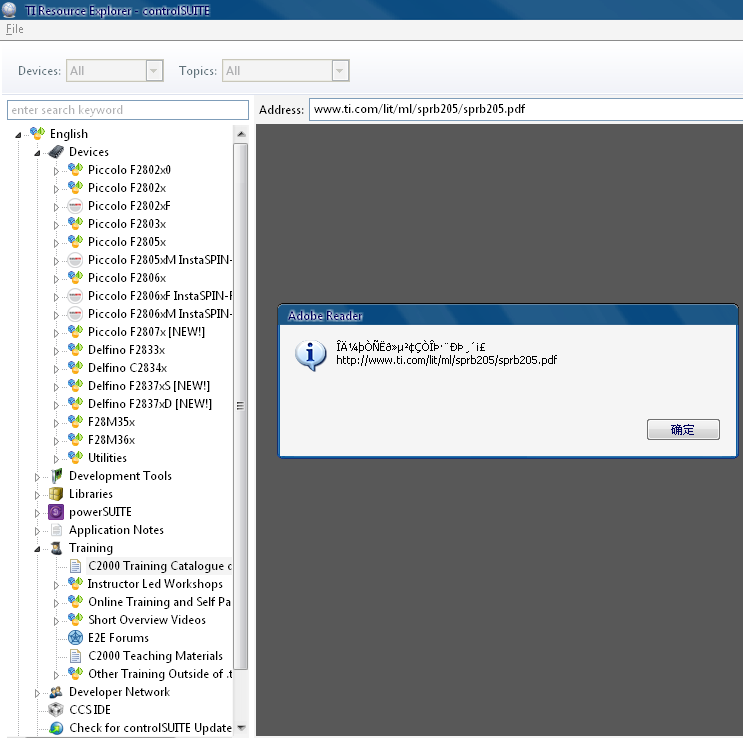This screenshot has width=743, height=738.
Task: Open the Devices filter dropdown
Action: click(154, 71)
